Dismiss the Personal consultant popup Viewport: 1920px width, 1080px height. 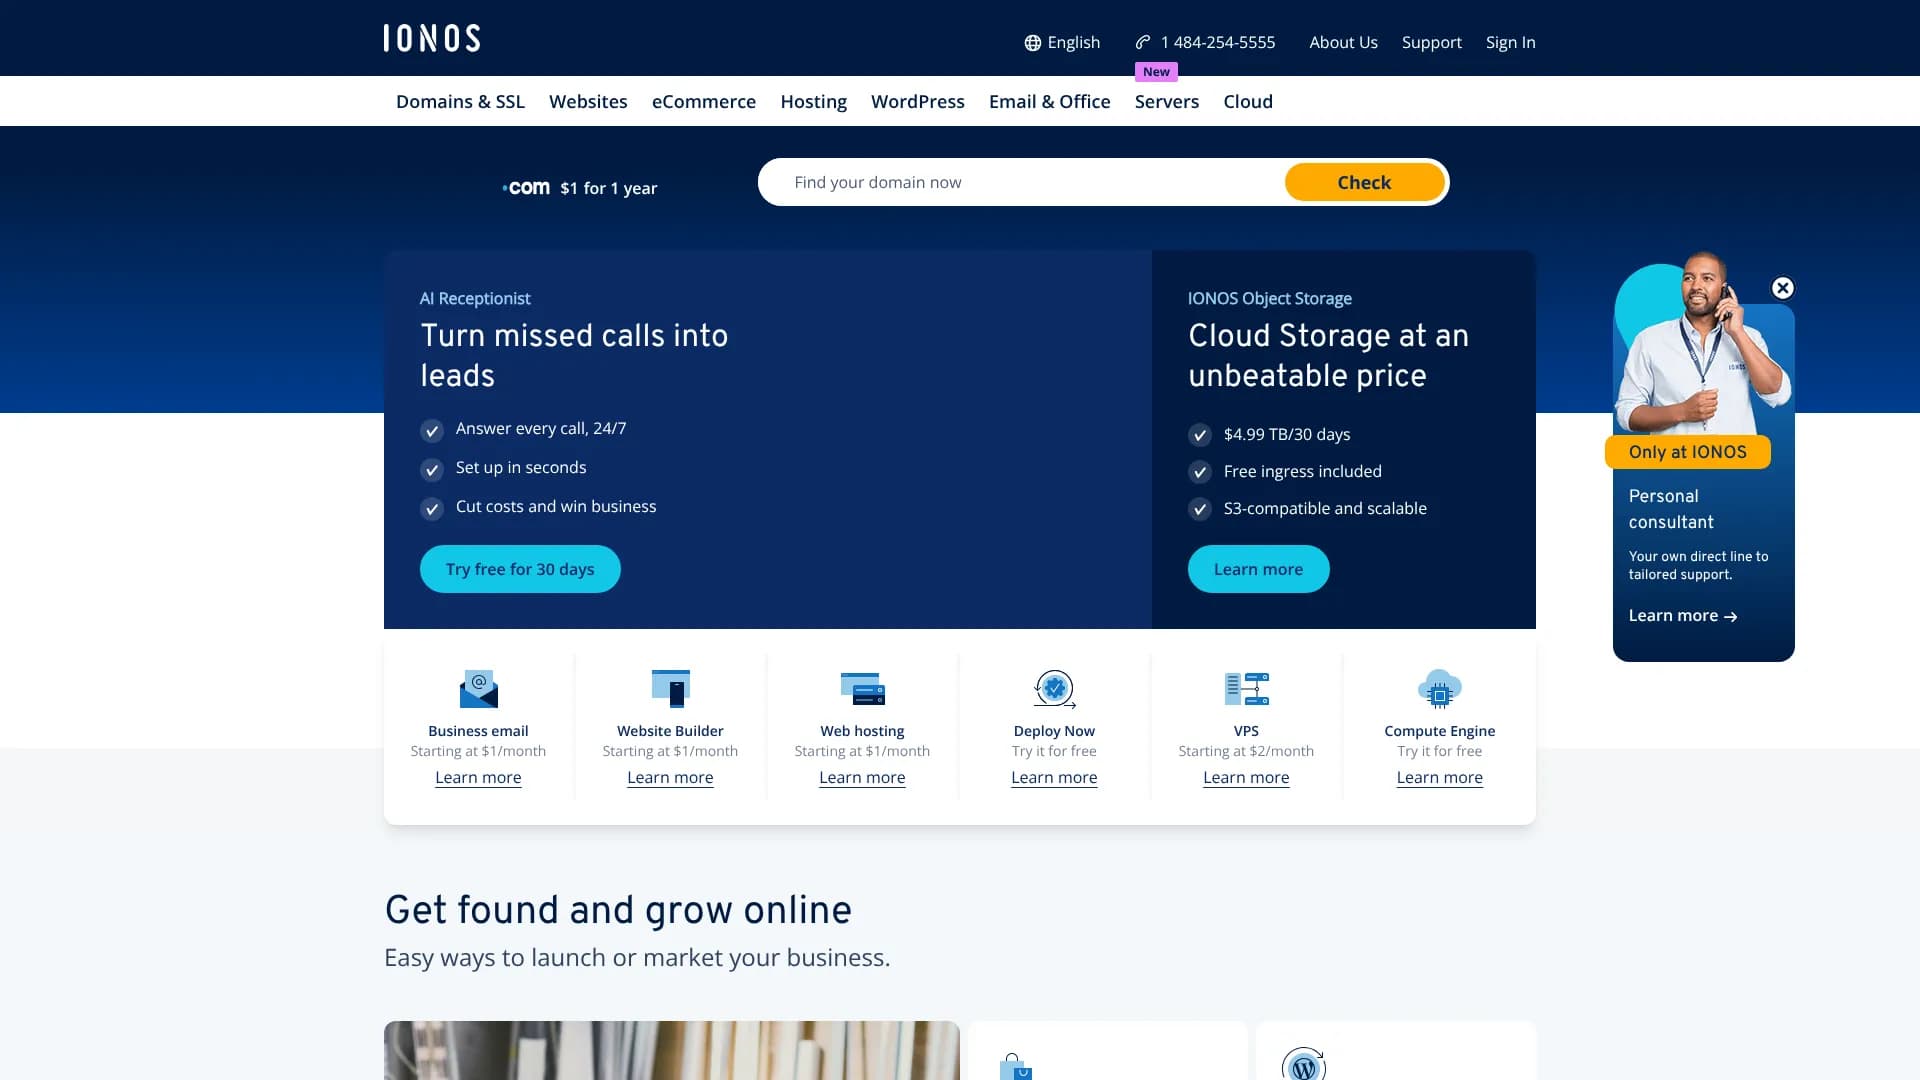click(1782, 288)
